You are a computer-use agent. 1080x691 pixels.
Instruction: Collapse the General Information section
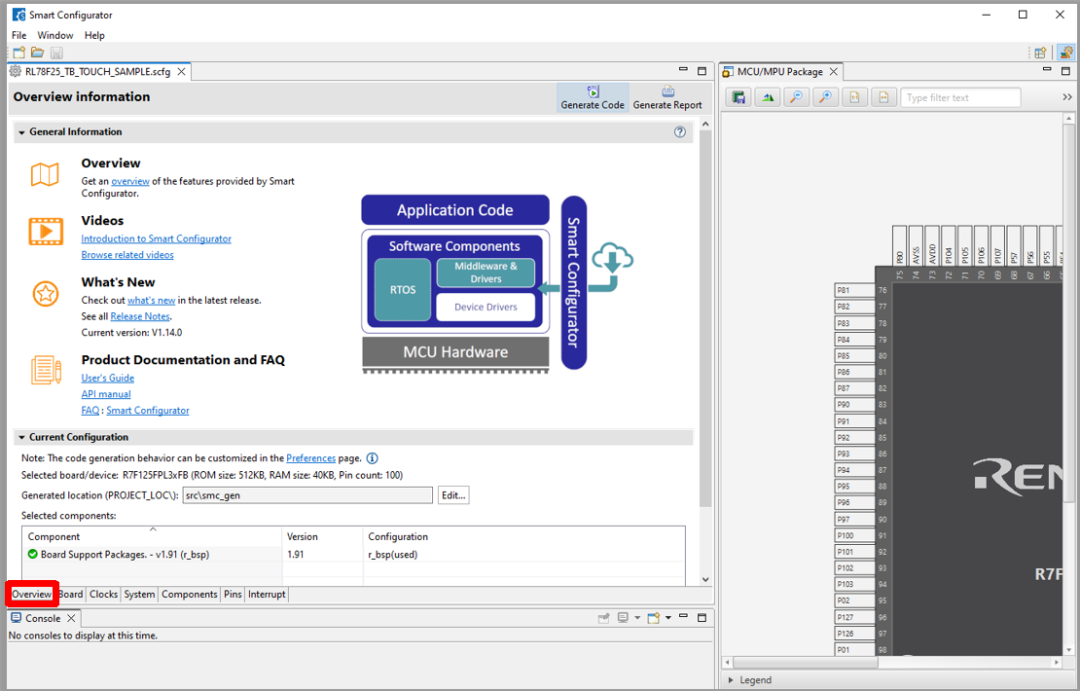22,132
